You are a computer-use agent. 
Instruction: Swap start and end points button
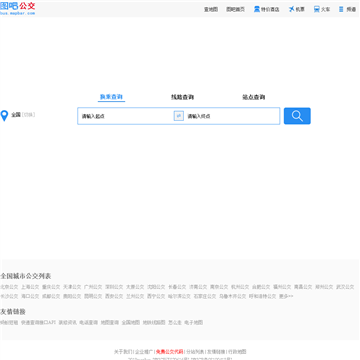pos(179,116)
